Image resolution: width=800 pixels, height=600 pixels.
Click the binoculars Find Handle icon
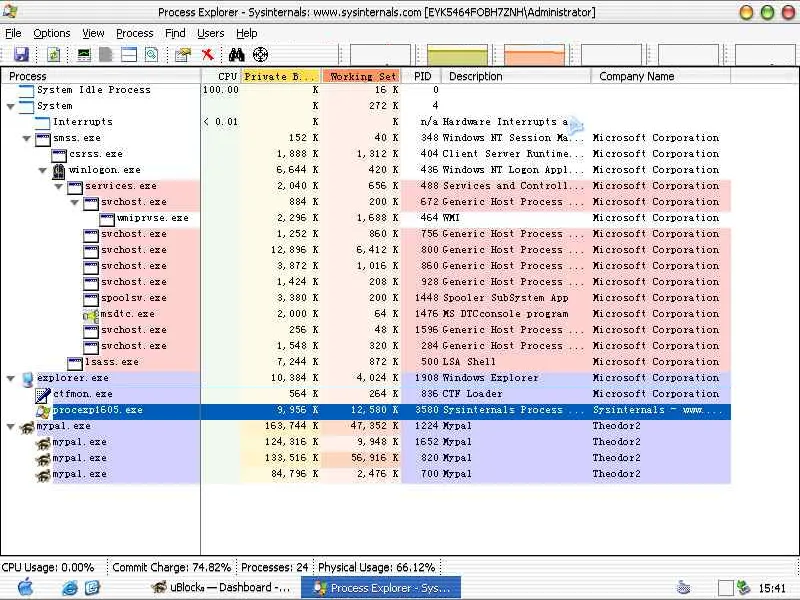[x=237, y=54]
